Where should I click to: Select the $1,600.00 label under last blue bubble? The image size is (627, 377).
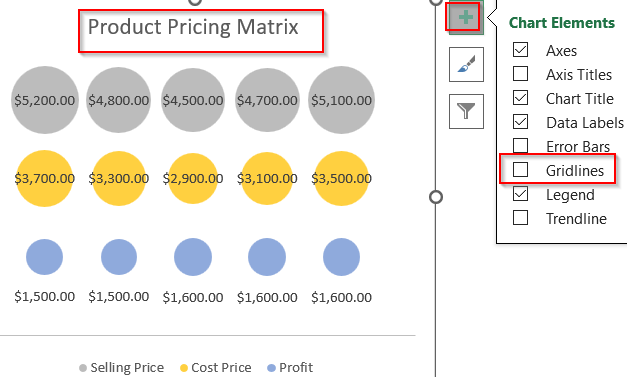[341, 297]
